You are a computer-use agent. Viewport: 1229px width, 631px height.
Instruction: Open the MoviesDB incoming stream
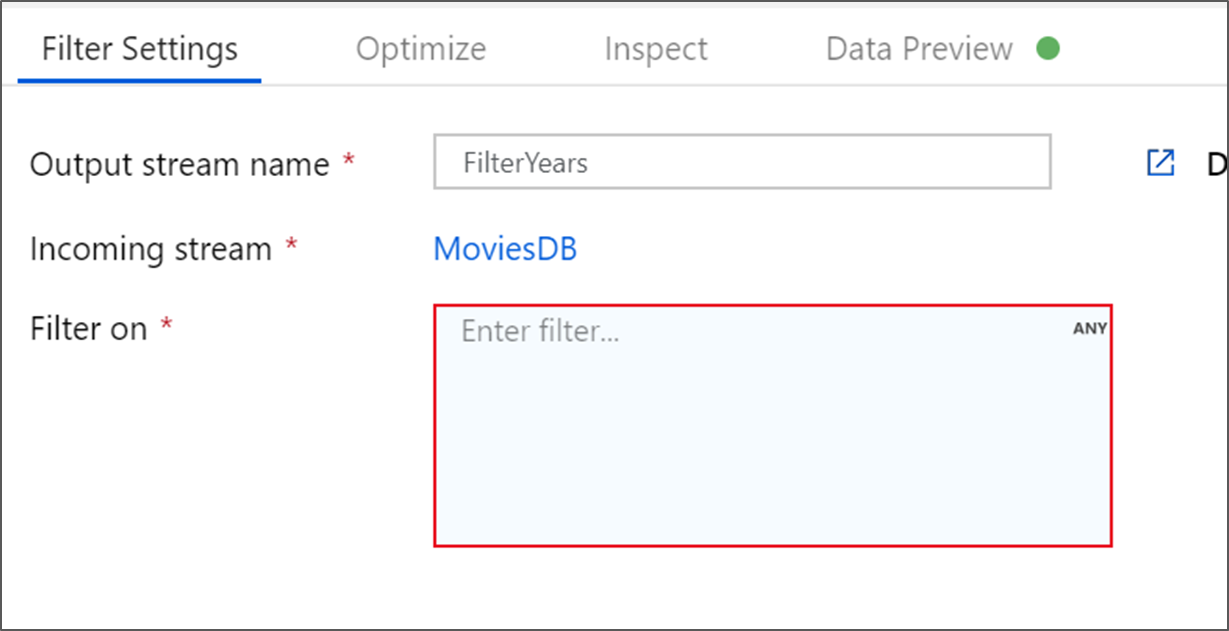(x=504, y=248)
